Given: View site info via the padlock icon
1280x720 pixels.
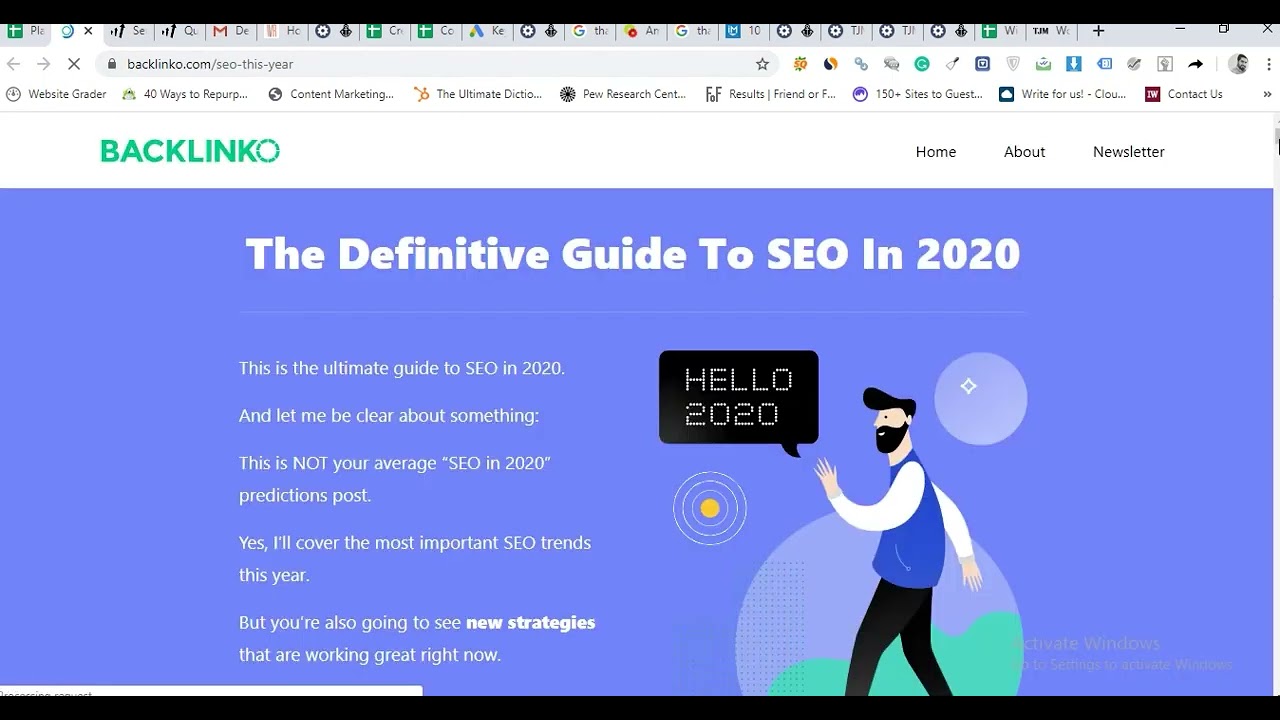Looking at the screenshot, I should pos(112,64).
